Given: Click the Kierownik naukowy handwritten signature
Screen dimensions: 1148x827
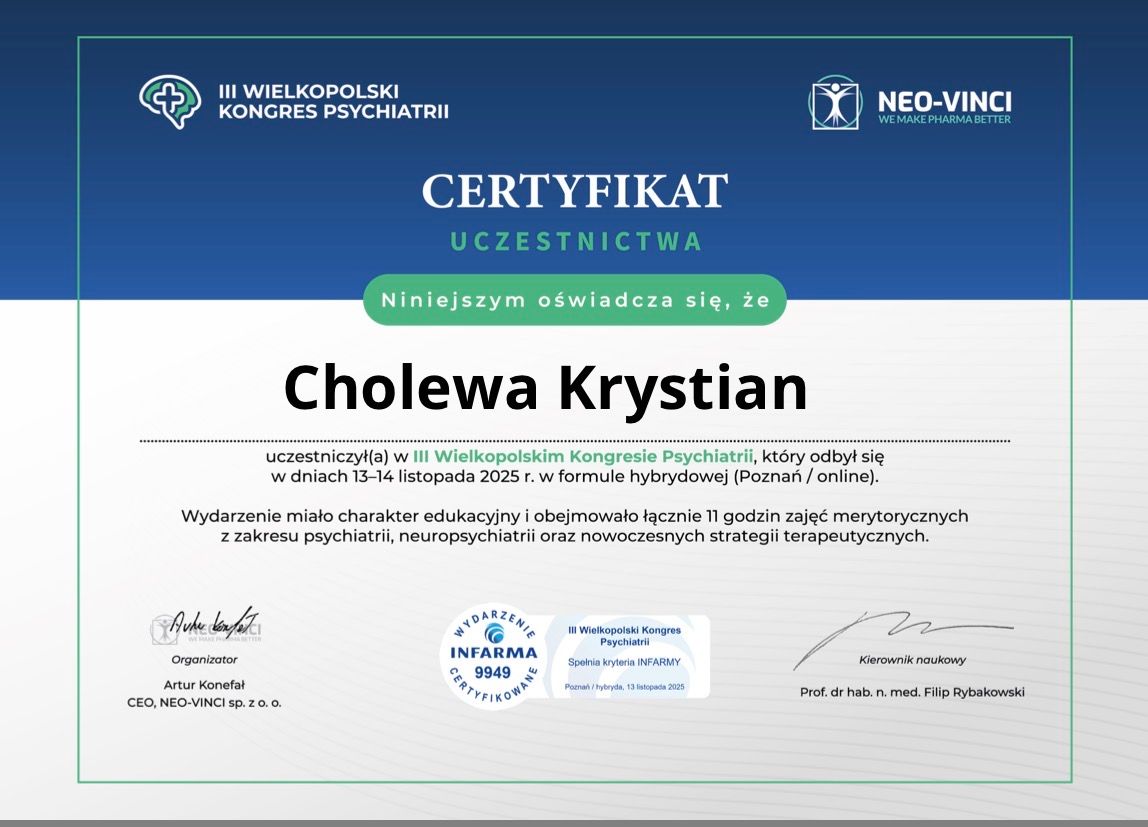Looking at the screenshot, I should (900, 631).
